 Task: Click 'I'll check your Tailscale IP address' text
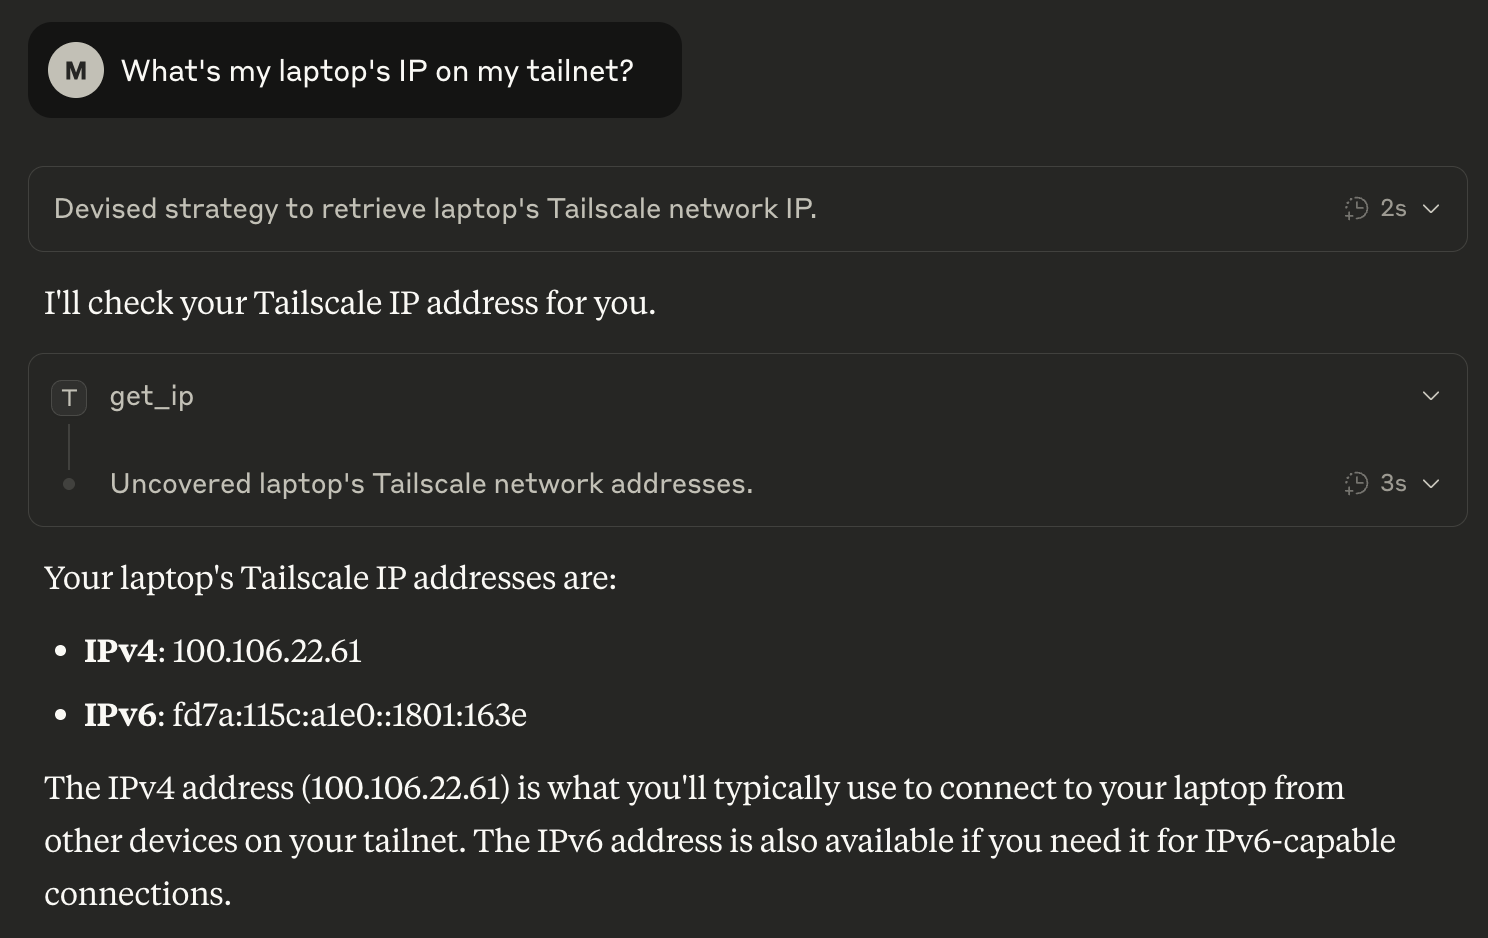pyautogui.click(x=350, y=302)
